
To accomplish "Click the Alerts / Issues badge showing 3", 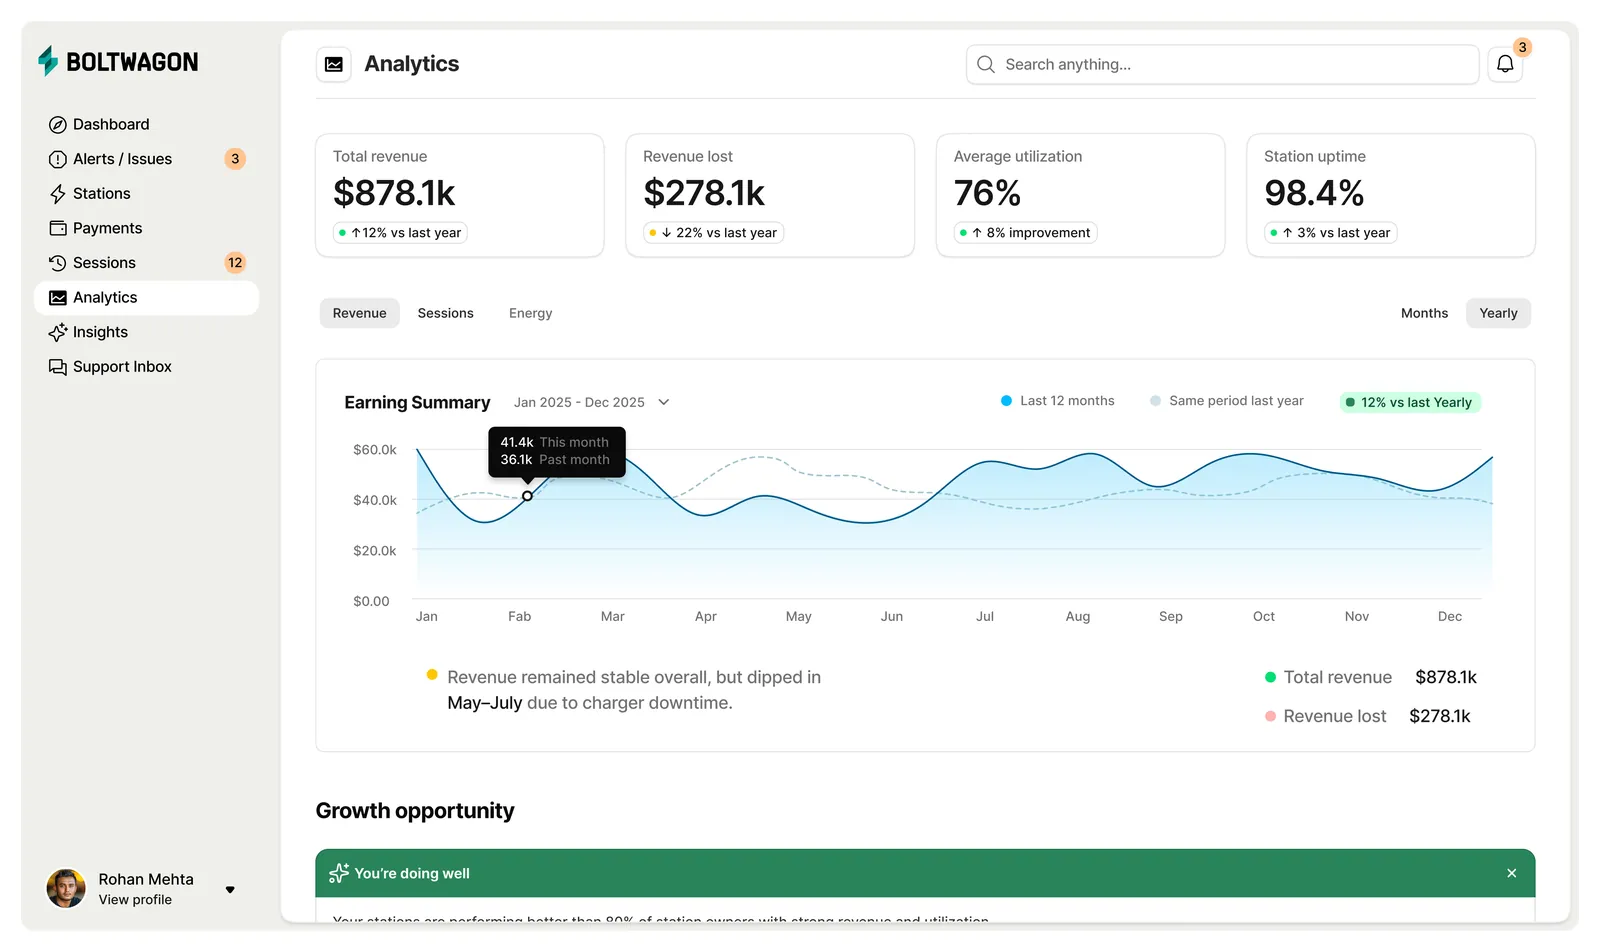I will tap(235, 159).
